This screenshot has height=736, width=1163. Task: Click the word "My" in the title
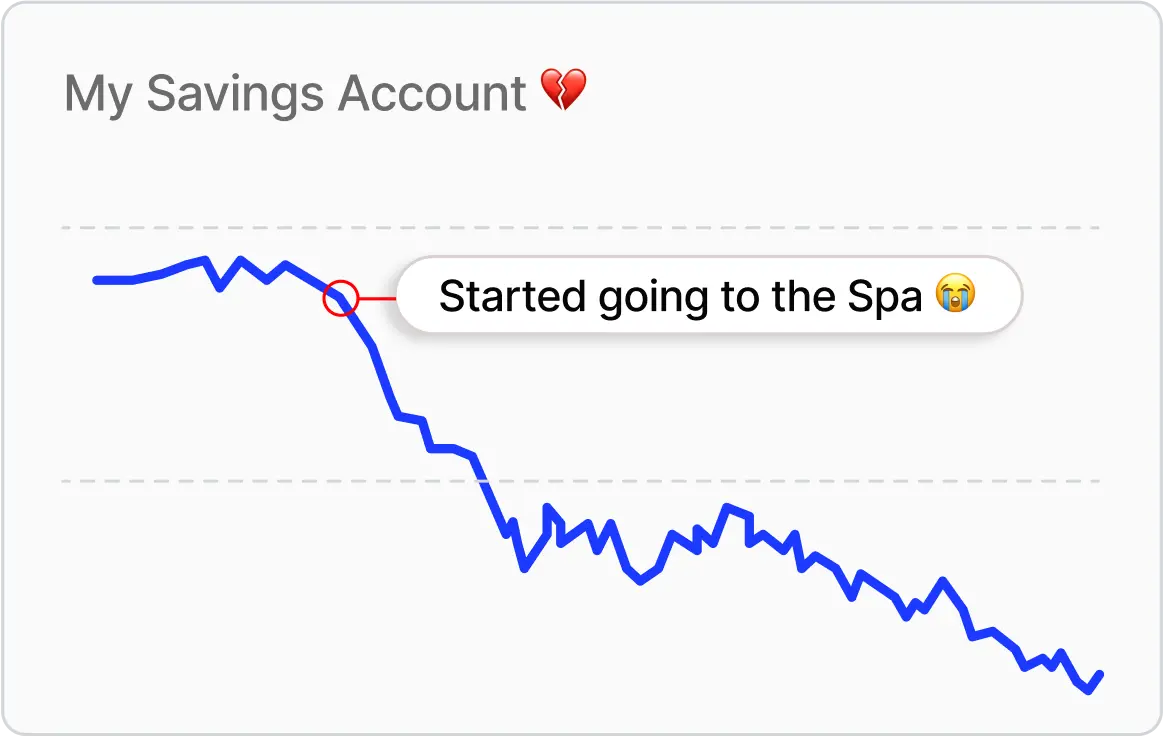[x=98, y=95]
